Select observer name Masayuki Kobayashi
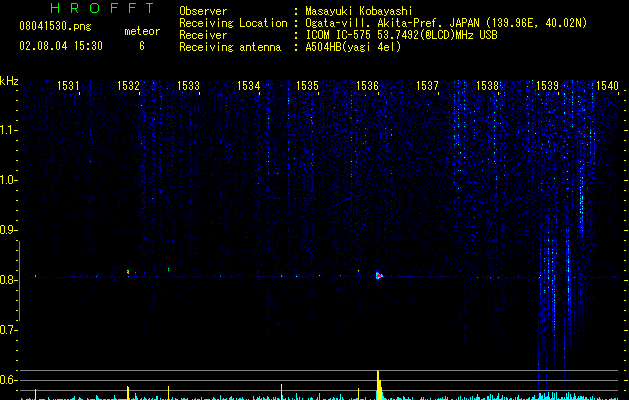This screenshot has width=629, height=400. [359, 11]
